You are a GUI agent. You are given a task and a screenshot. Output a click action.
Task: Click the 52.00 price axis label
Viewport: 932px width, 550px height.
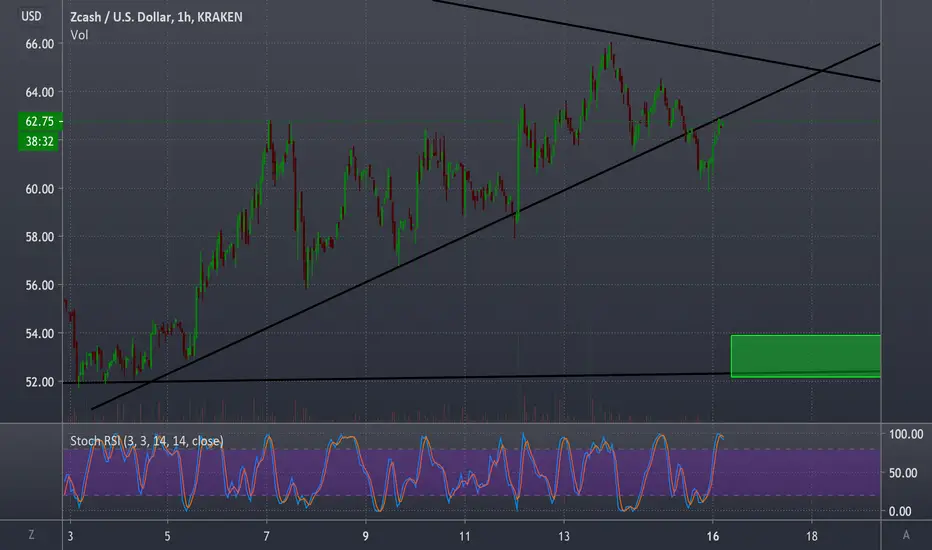pos(39,382)
